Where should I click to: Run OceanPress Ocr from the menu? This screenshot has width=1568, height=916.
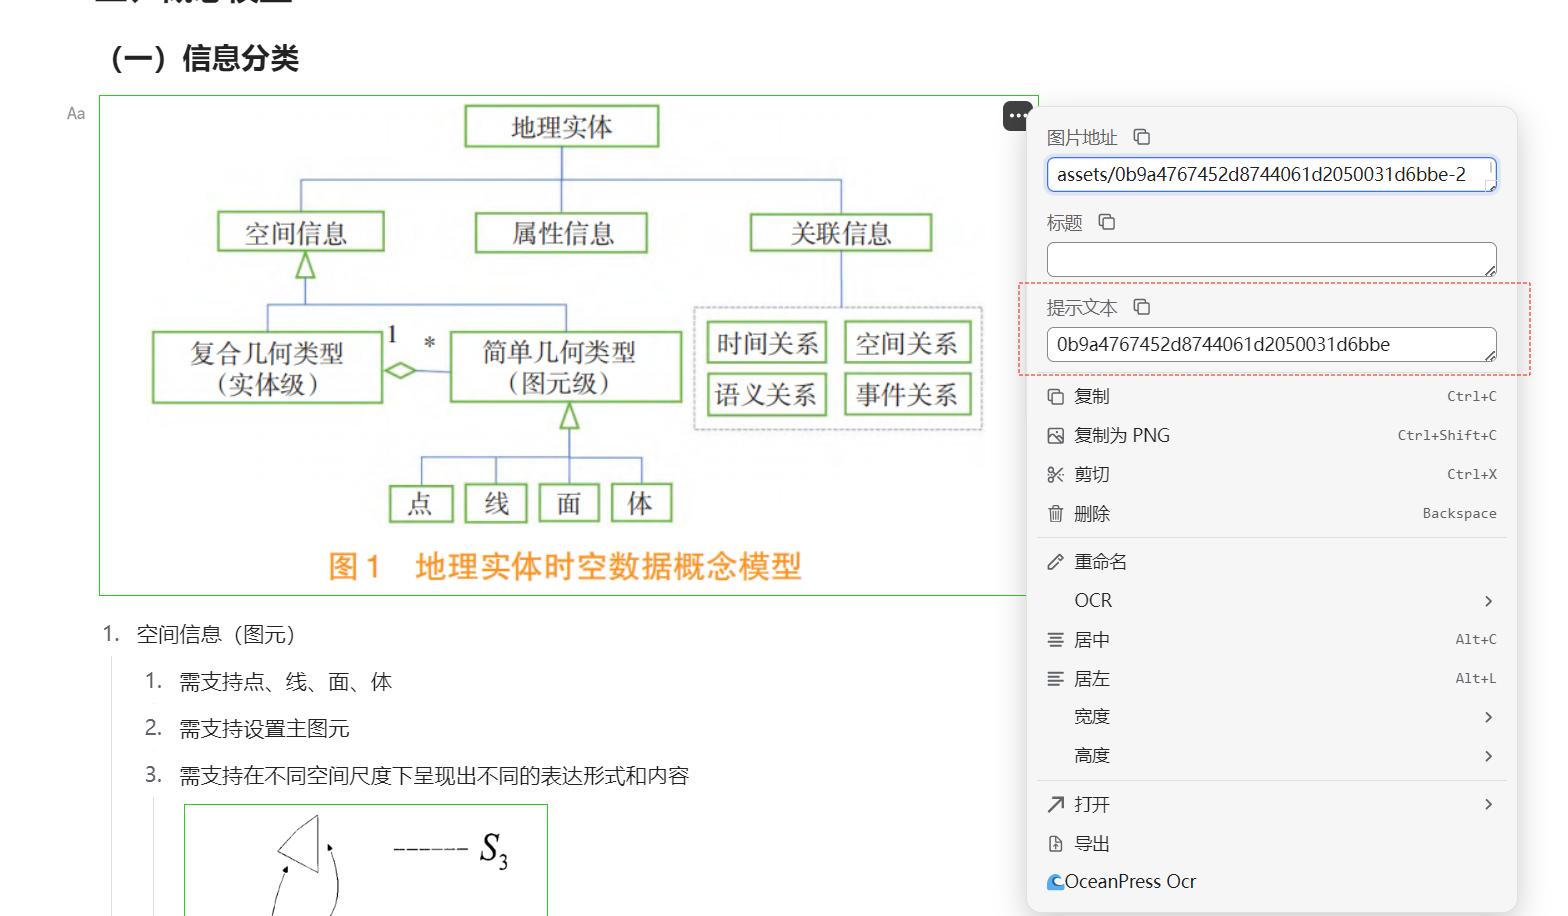click(x=1272, y=882)
